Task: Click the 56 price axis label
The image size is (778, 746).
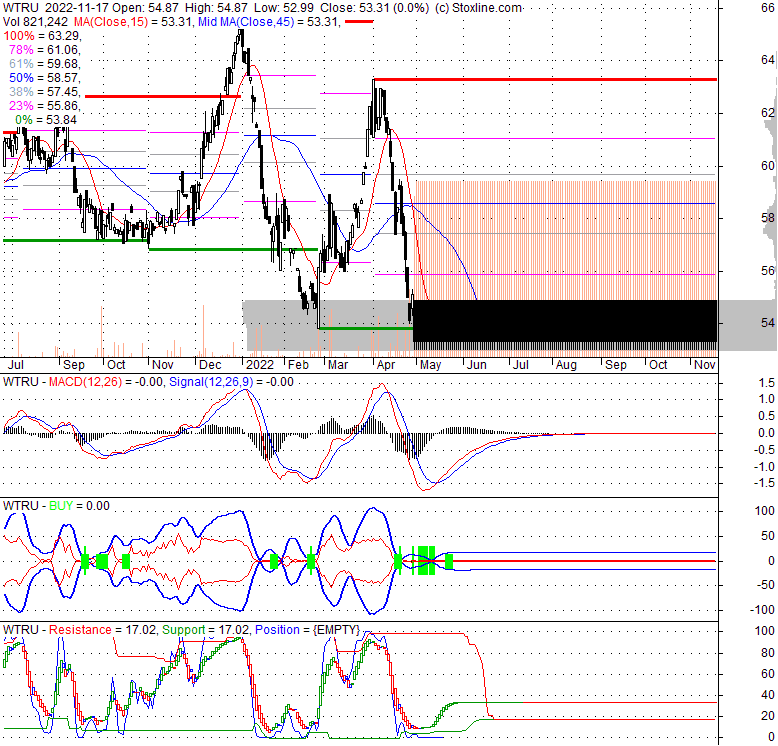Action: pos(768,271)
